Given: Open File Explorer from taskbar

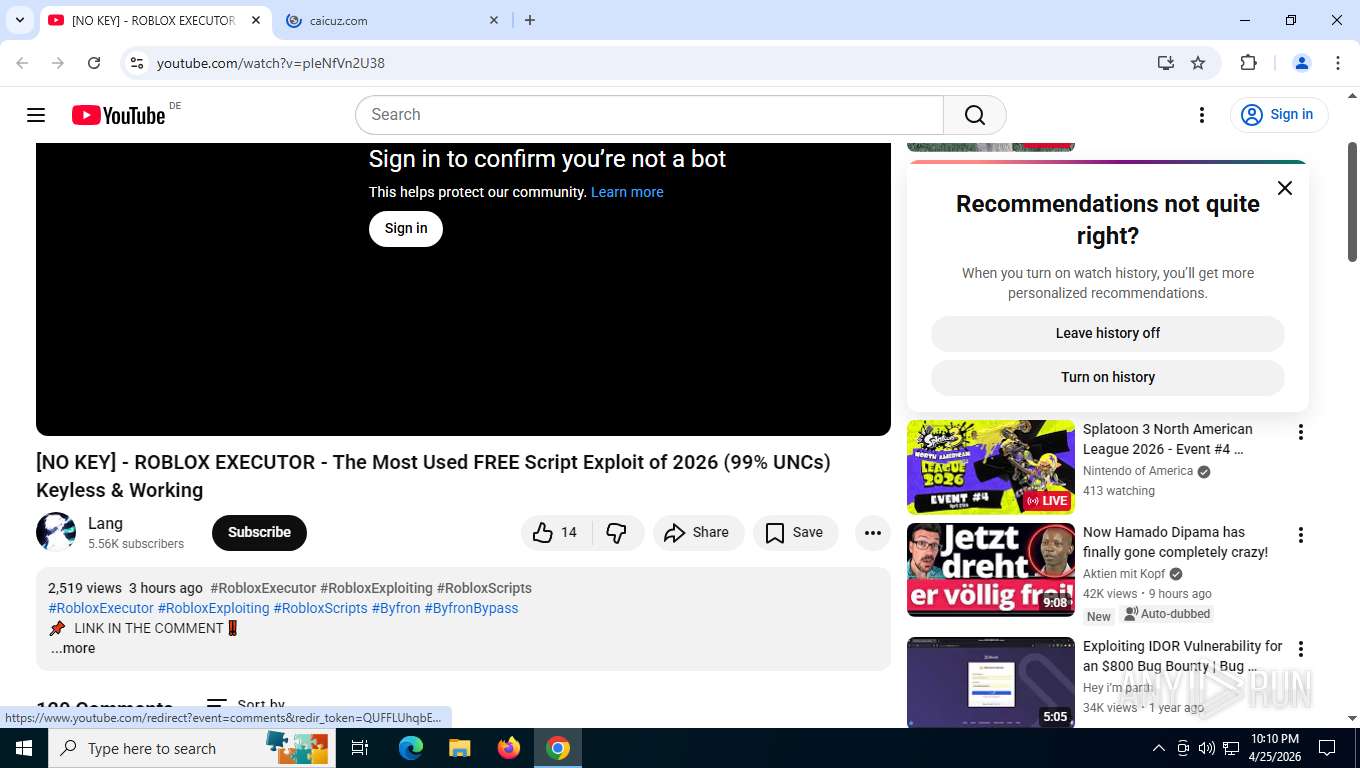Looking at the screenshot, I should 459,748.
